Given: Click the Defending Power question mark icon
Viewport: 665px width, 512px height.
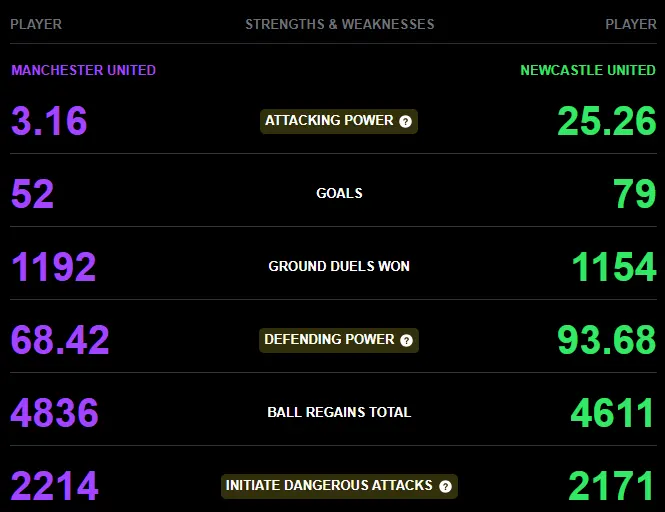Looking at the screenshot, I should click(x=406, y=340).
